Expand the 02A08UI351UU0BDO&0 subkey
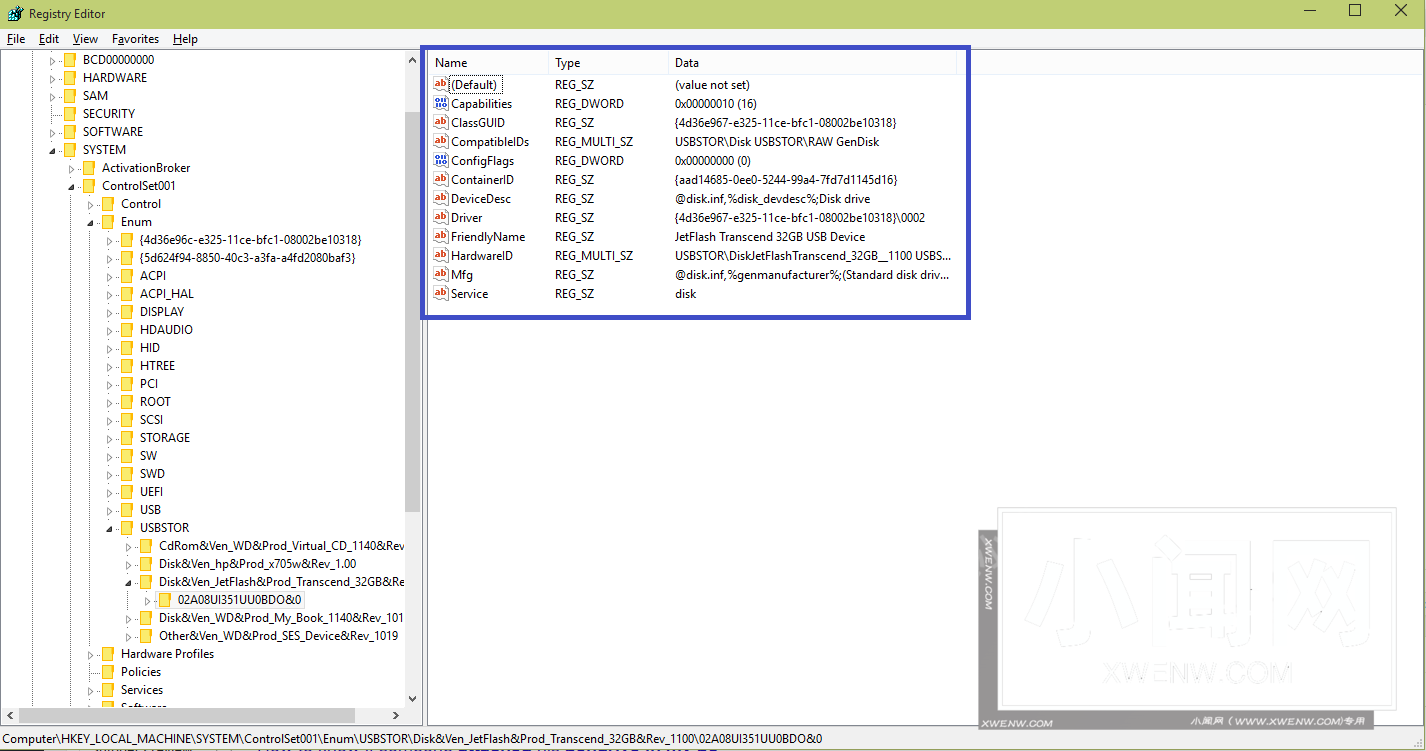 tap(147, 600)
